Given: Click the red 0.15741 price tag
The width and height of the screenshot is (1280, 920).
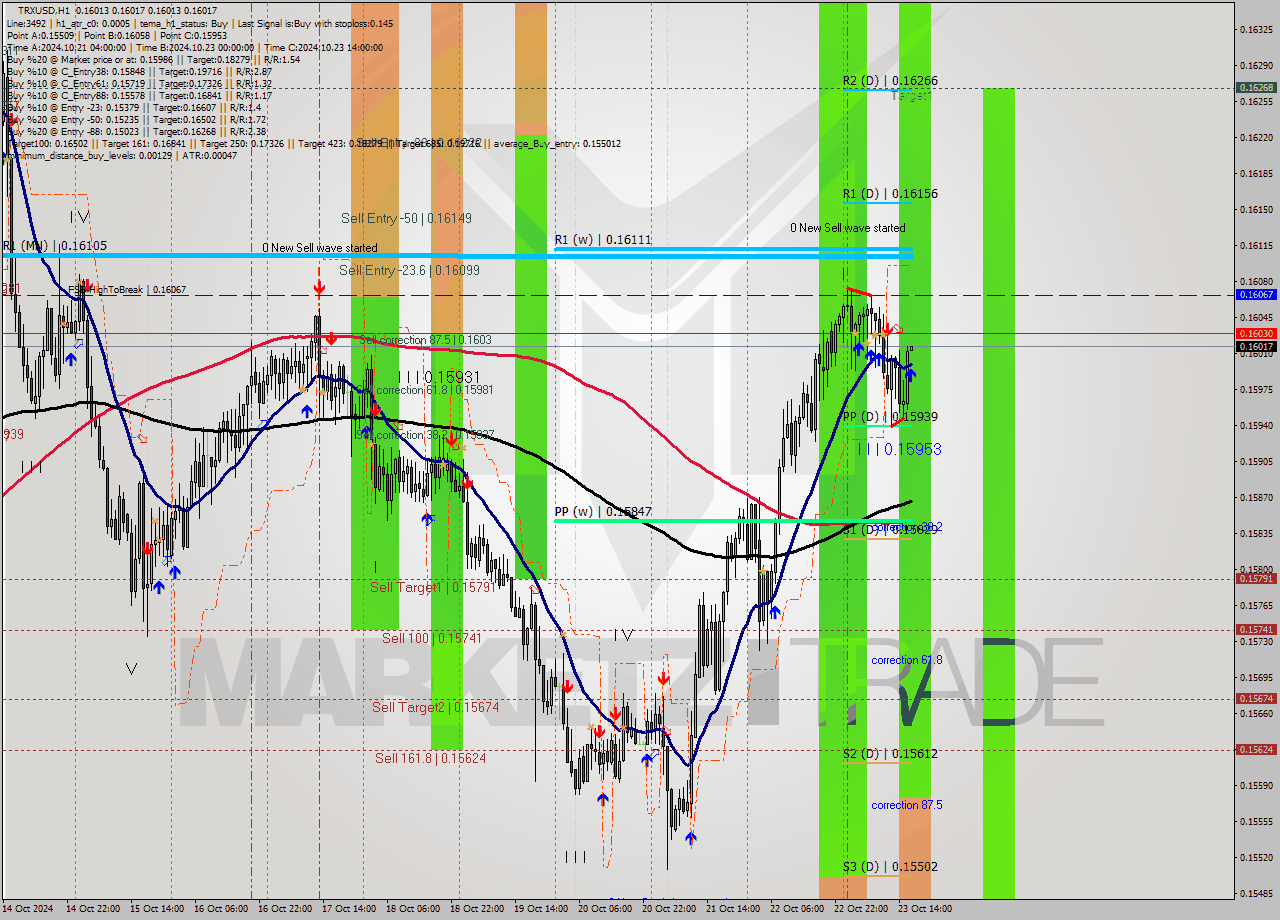Looking at the screenshot, I should [x=1257, y=629].
